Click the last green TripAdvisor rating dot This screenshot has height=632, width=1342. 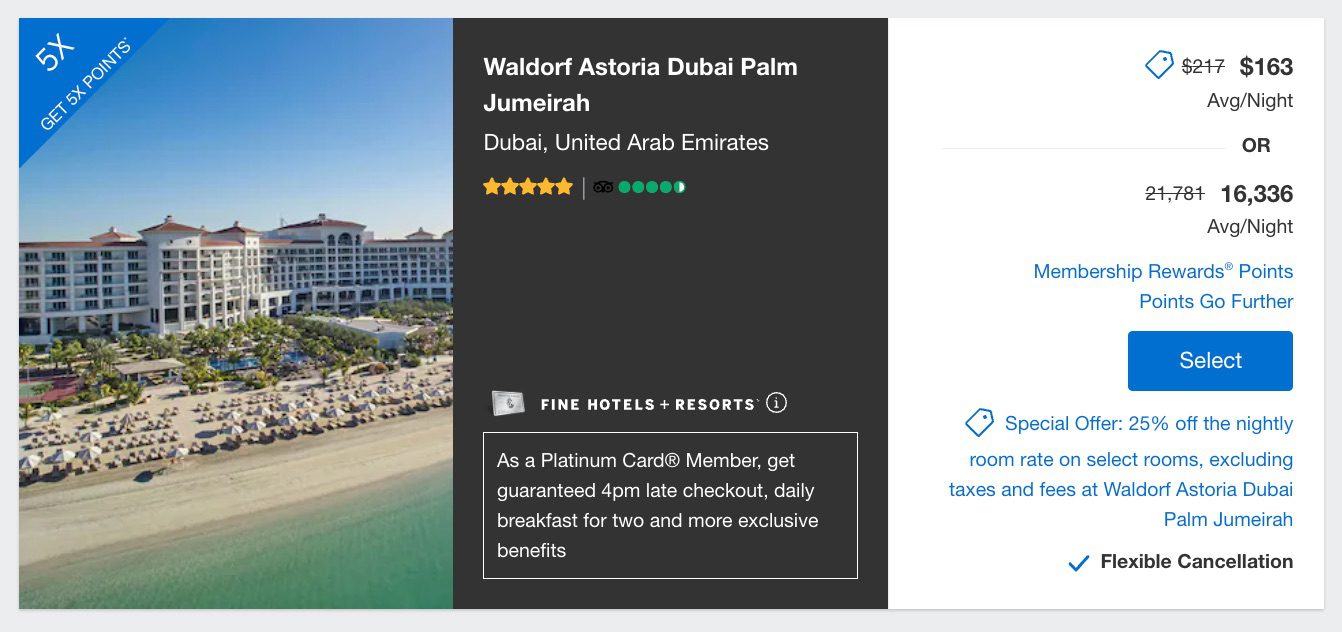681,186
